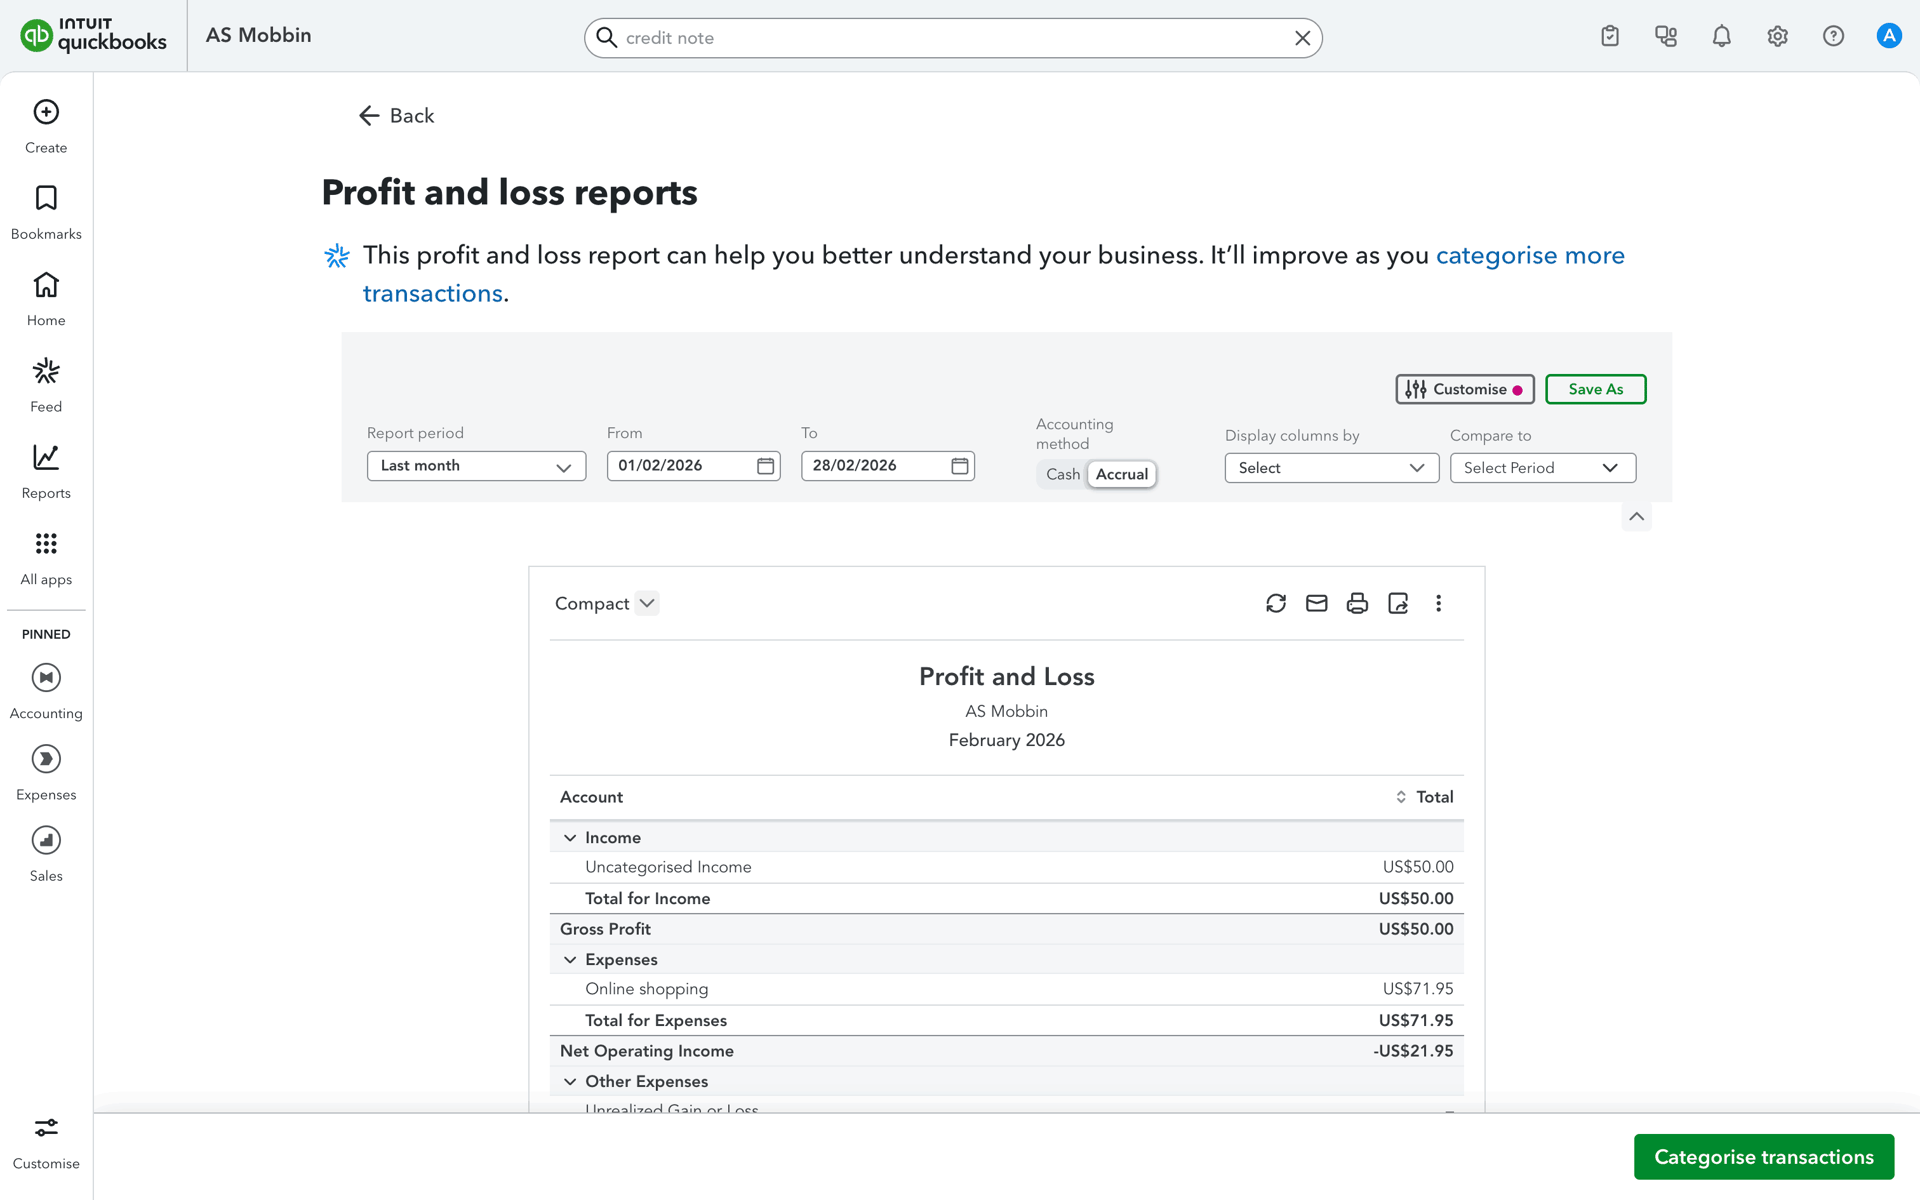
Task: Open pinned Sales section
Action: 46,853
